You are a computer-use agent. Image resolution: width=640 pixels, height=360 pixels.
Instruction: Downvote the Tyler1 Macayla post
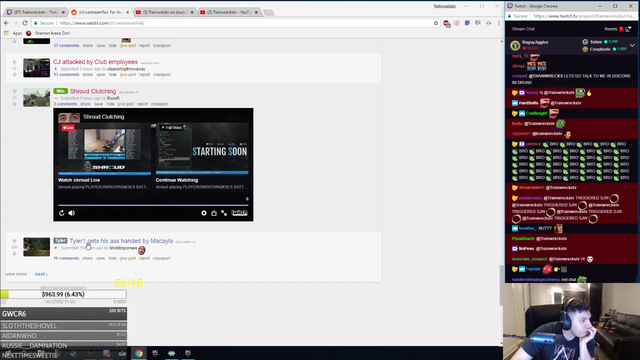coord(15,253)
